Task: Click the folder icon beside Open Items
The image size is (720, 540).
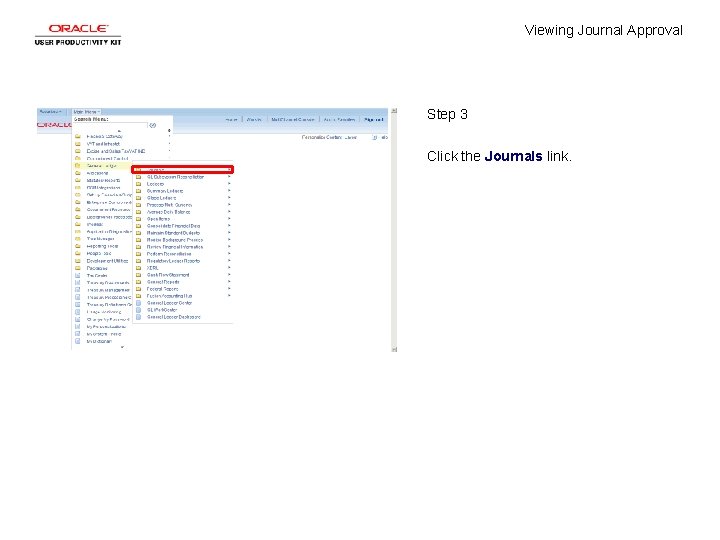Action: coord(138,219)
